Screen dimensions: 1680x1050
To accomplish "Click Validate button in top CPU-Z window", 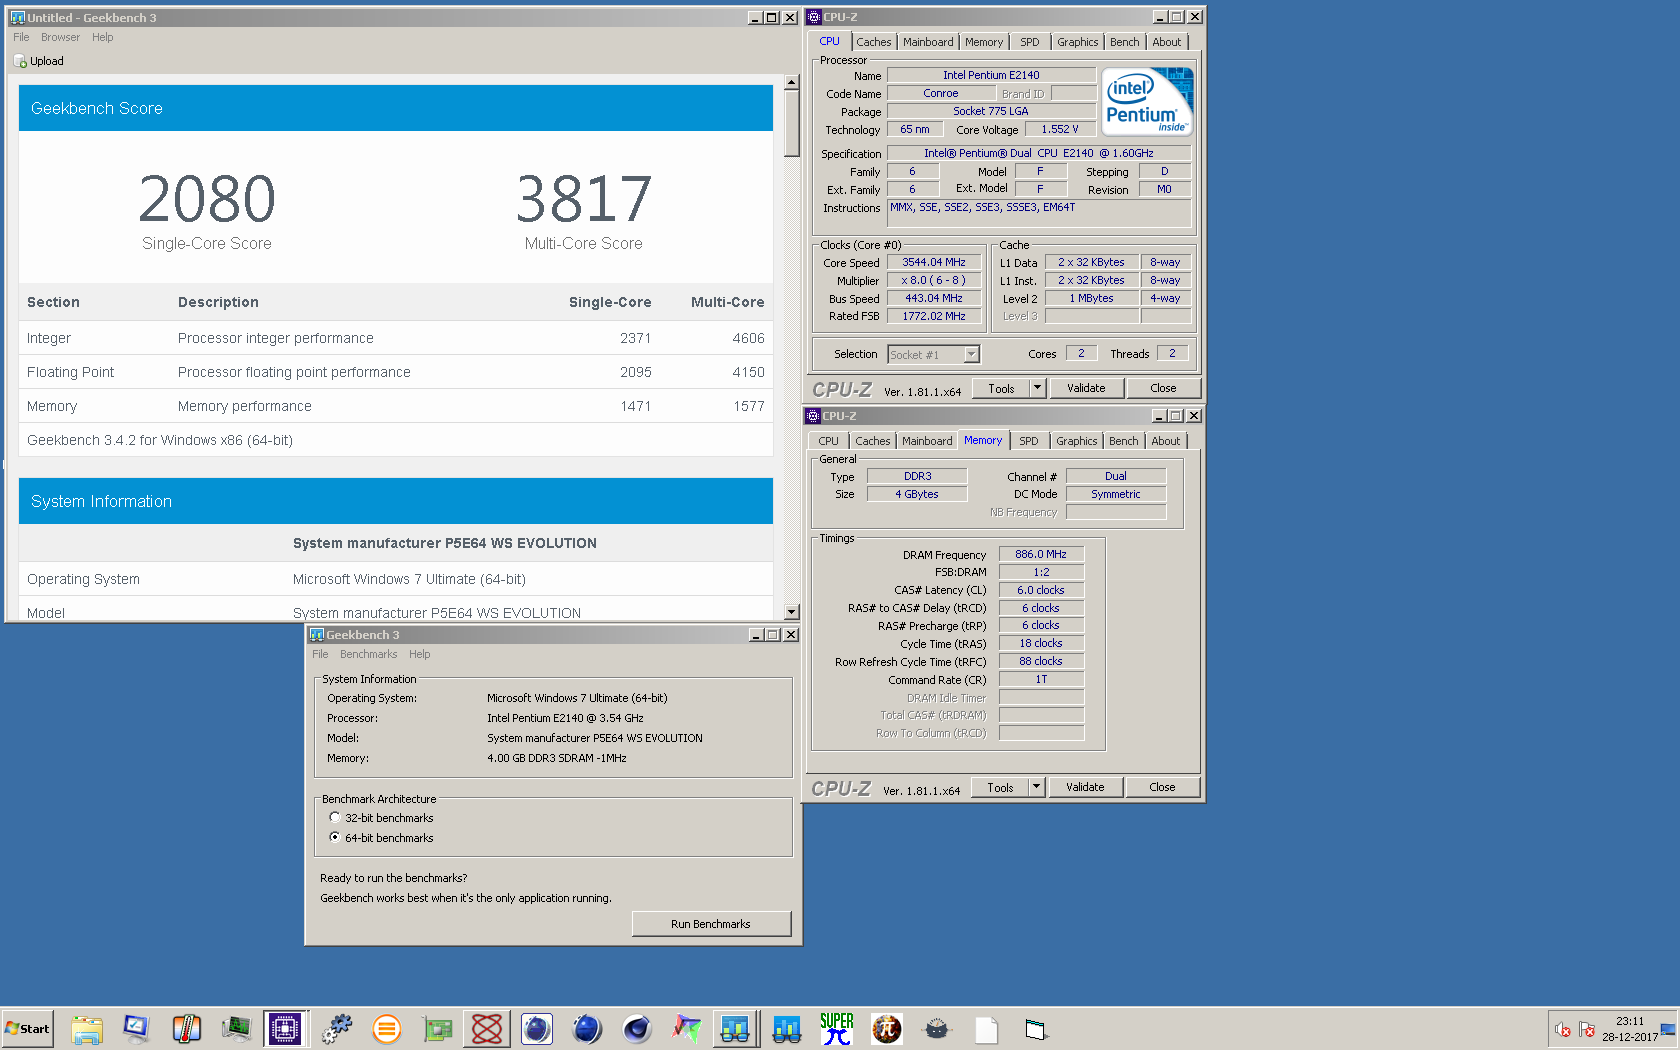I will click(1086, 388).
